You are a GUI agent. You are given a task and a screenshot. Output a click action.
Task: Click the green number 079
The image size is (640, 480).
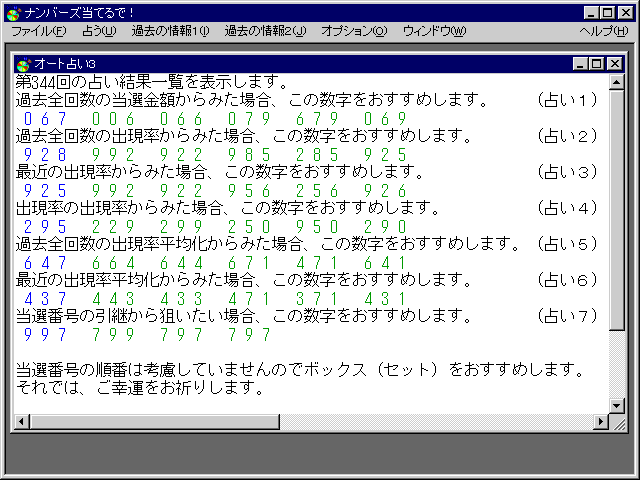click(249, 119)
